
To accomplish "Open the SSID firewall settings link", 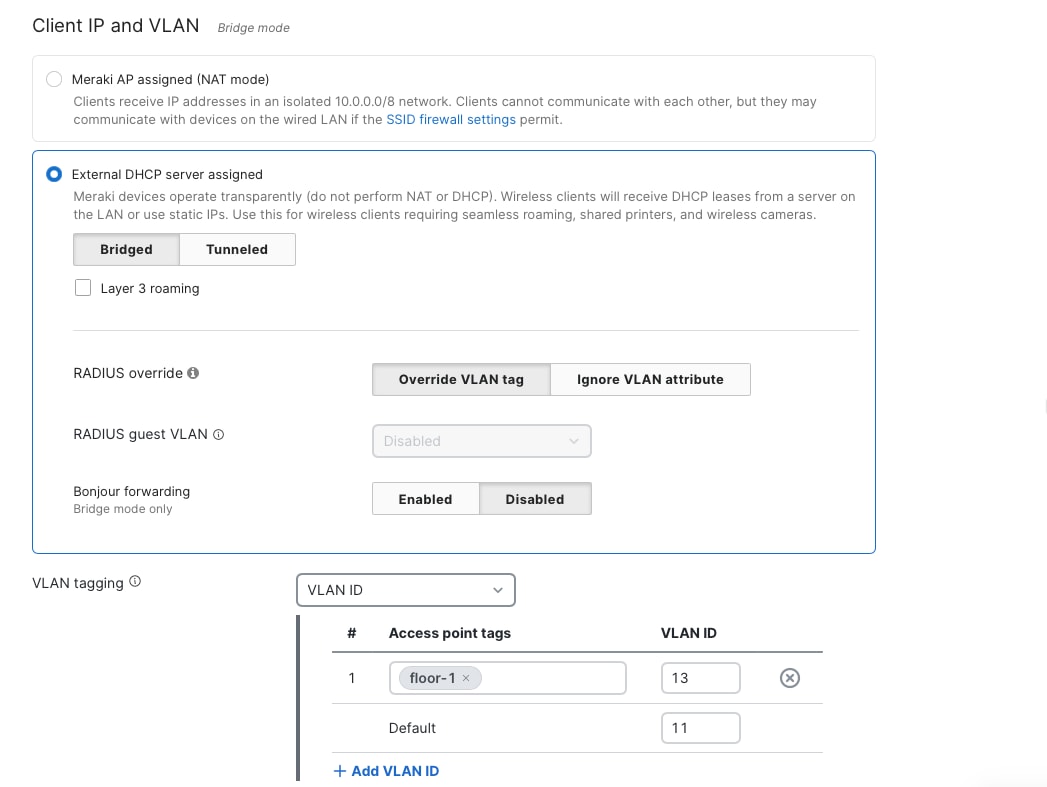I will click(x=451, y=120).
